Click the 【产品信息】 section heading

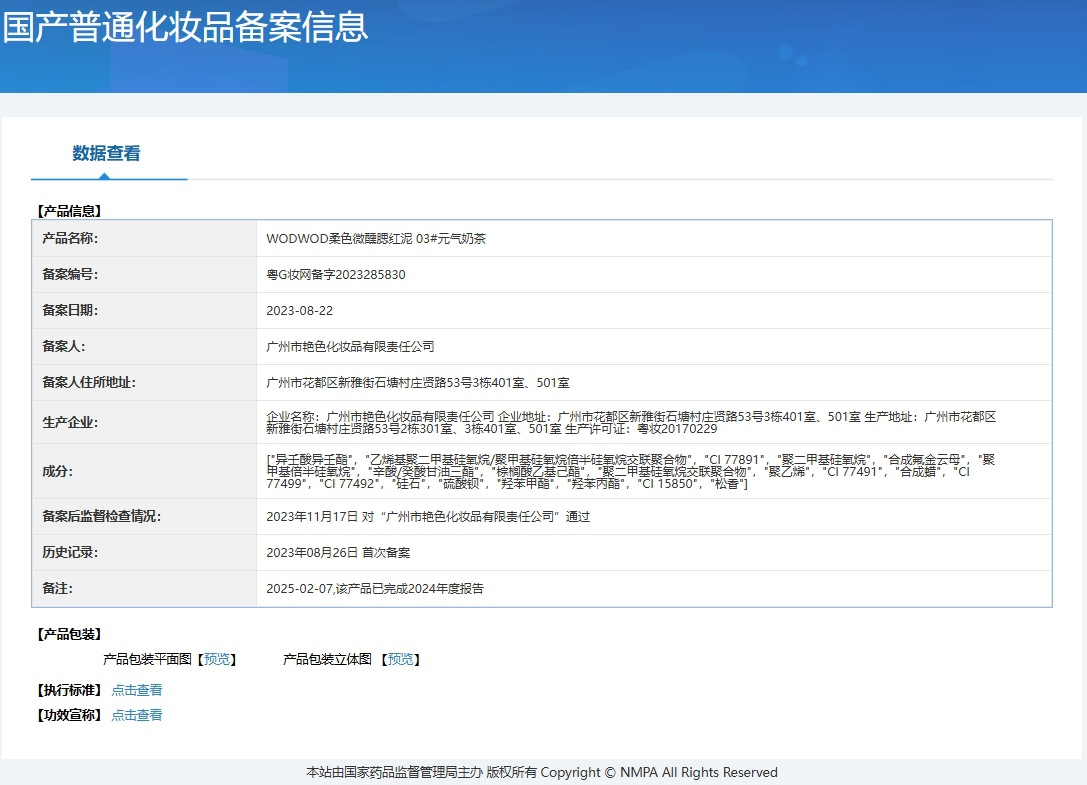[69, 211]
